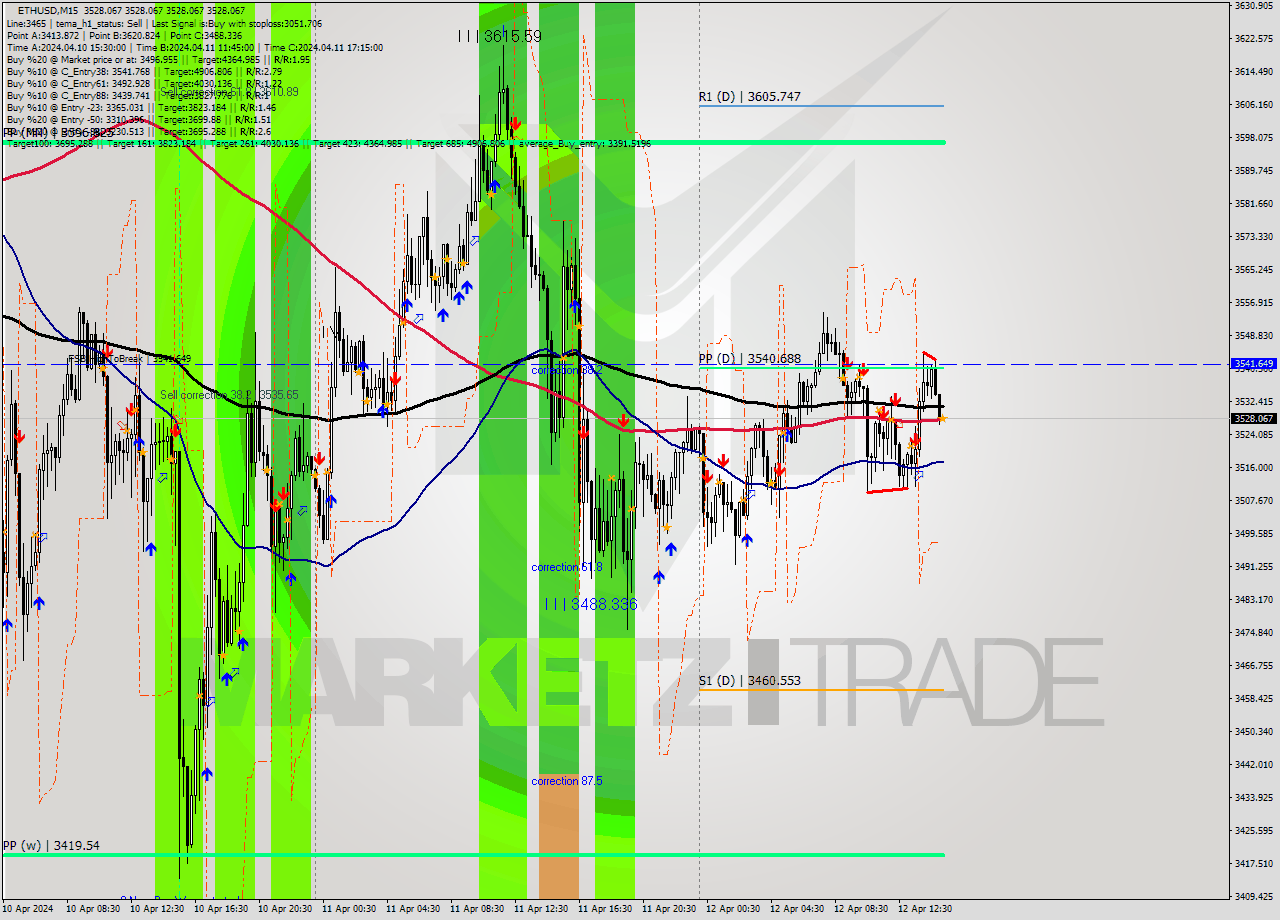Click 3581.660 on the price axis
The image size is (1280, 920).
tap(1254, 203)
